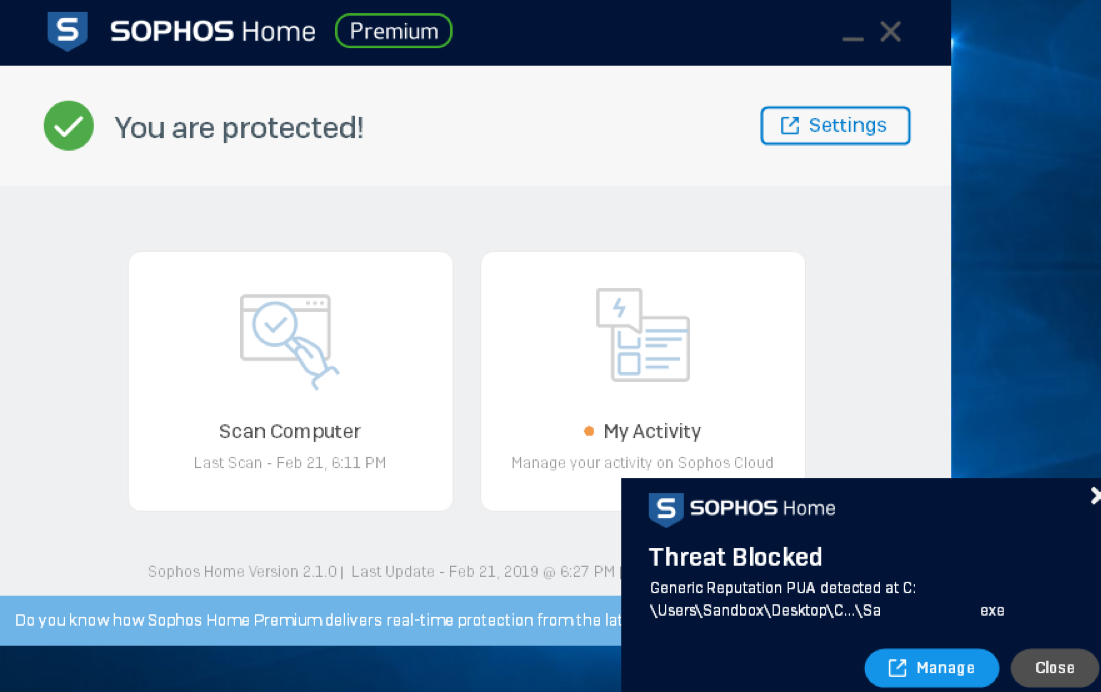The width and height of the screenshot is (1101, 692).
Task: Click the green protected checkmark icon
Action: click(69, 126)
